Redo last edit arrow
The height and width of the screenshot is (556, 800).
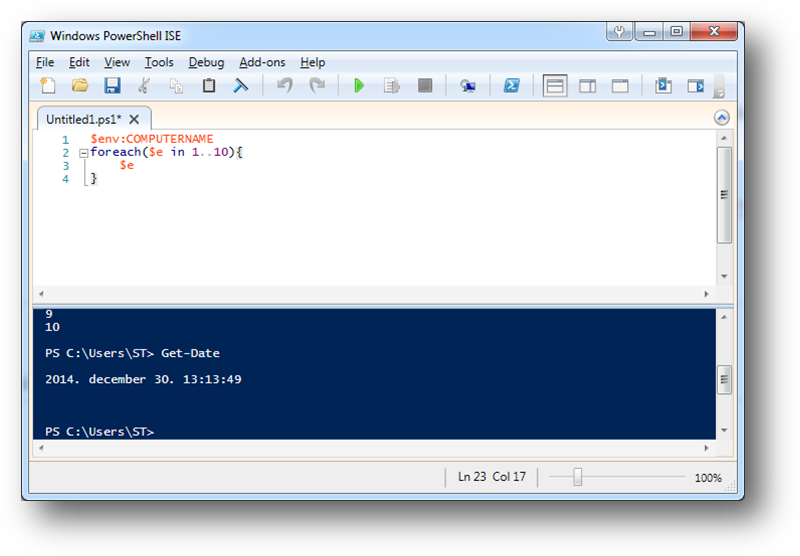pos(317,85)
